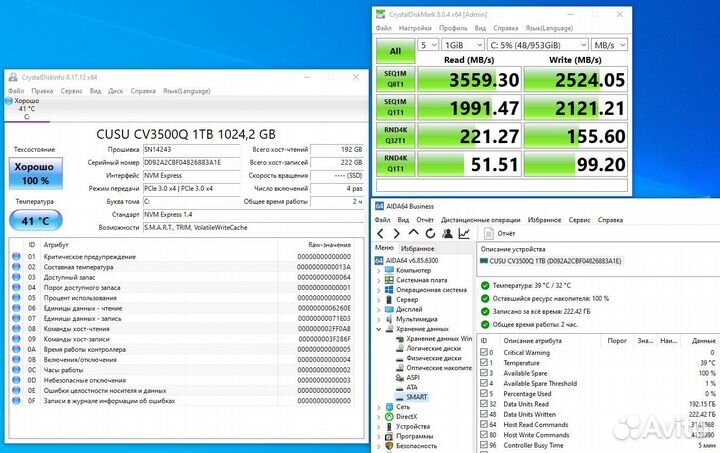Viewport: 720px width, 453px height.
Task: Toggle Host Read Commands checkbox
Action: (x=484, y=425)
